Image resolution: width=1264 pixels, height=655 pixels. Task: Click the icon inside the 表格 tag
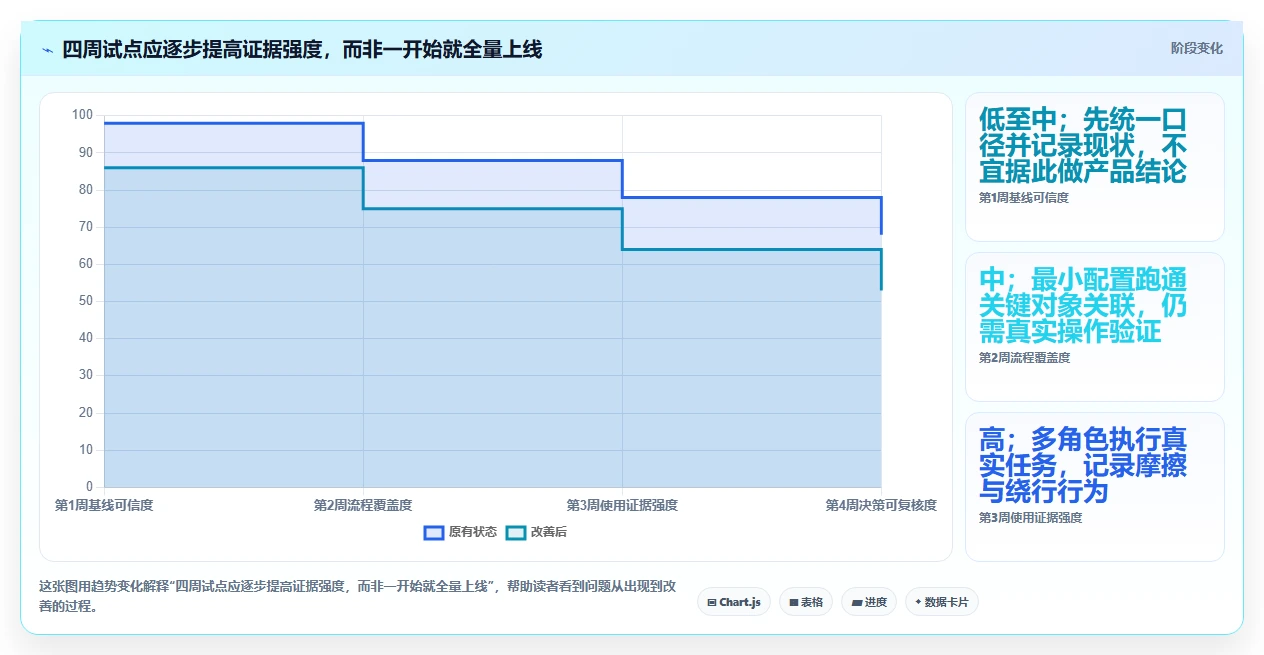[x=793, y=602]
